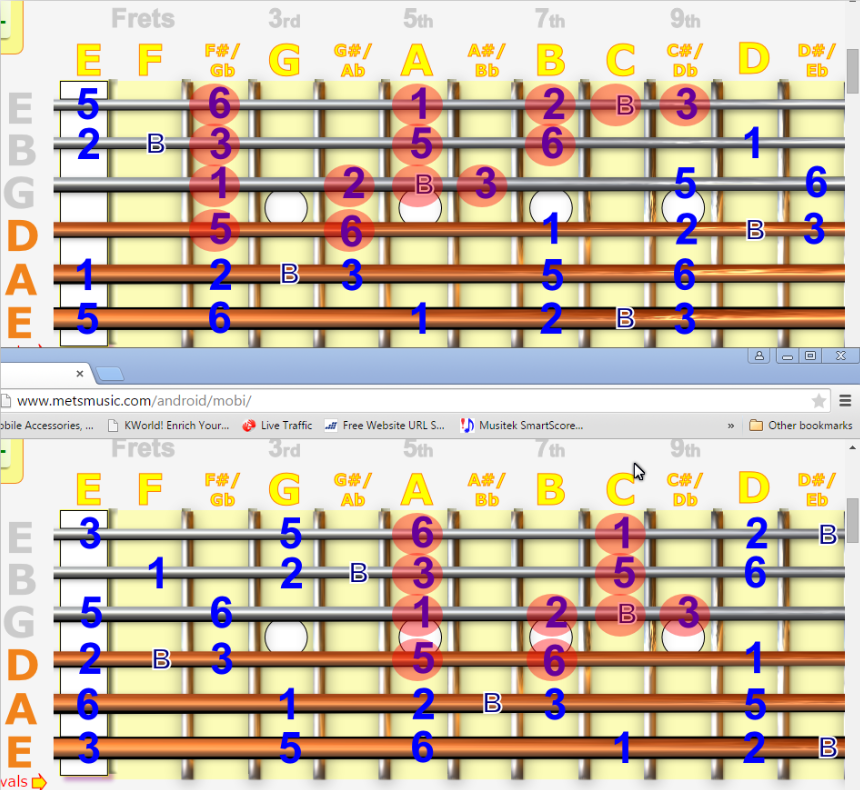Image resolution: width=860 pixels, height=790 pixels.
Task: Select the C note header in lower fretboard
Action: tap(620, 490)
